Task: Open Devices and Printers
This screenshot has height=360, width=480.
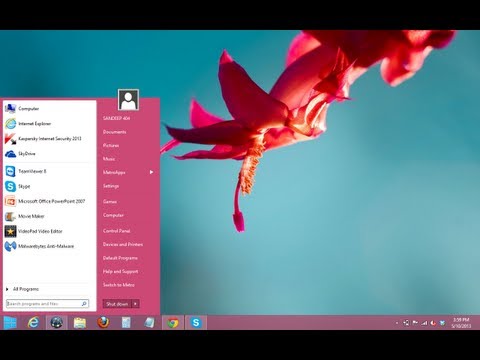Action: point(123,244)
